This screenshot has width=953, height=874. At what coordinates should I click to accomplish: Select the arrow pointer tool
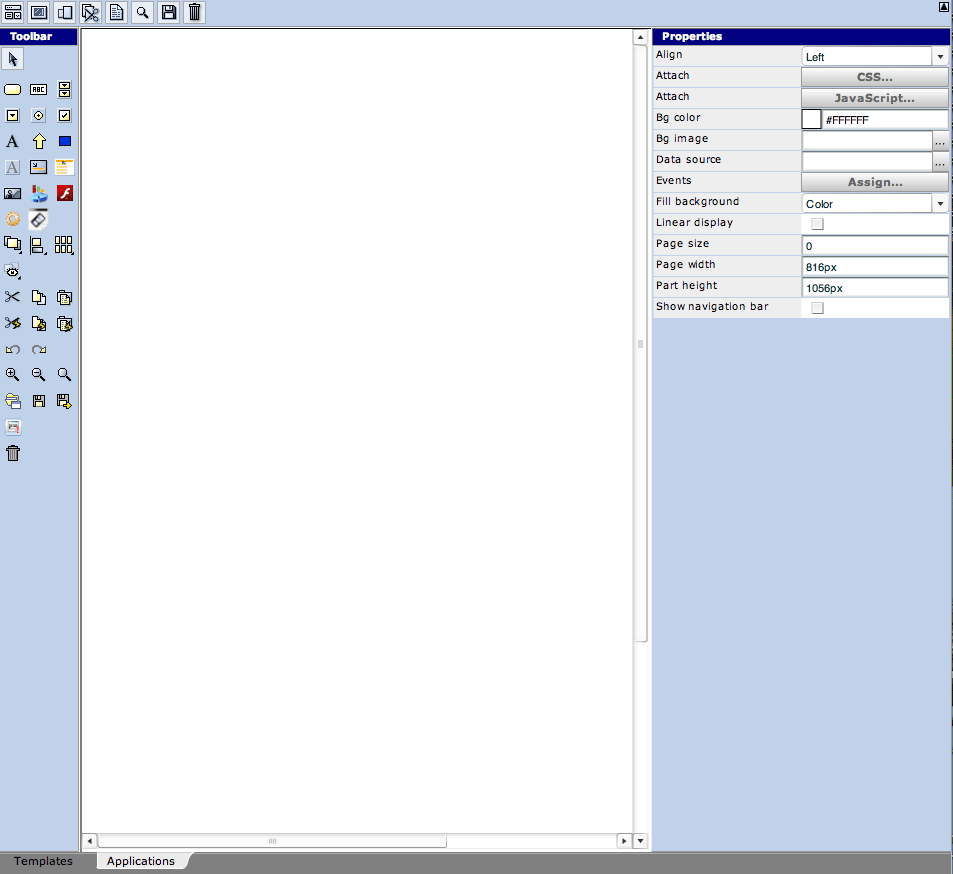click(13, 60)
